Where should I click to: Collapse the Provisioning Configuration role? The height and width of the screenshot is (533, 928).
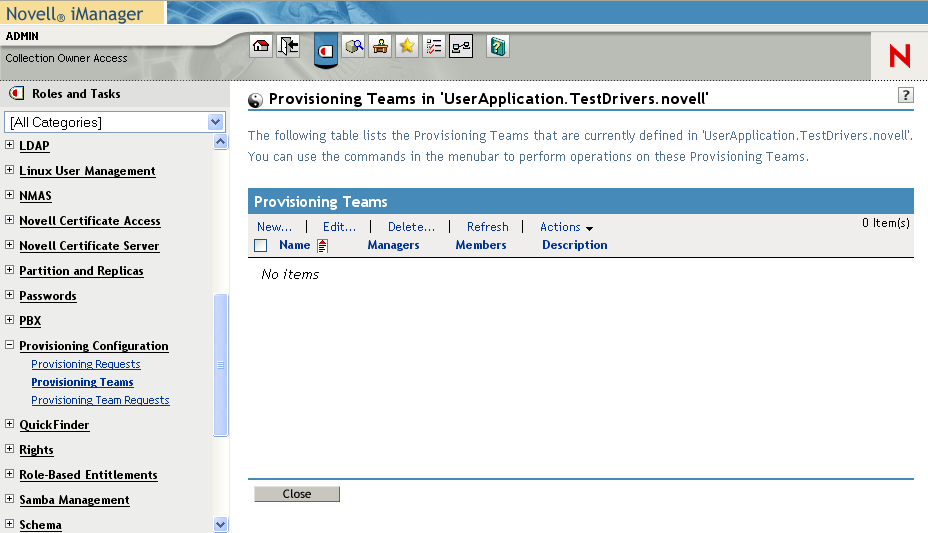coord(9,344)
